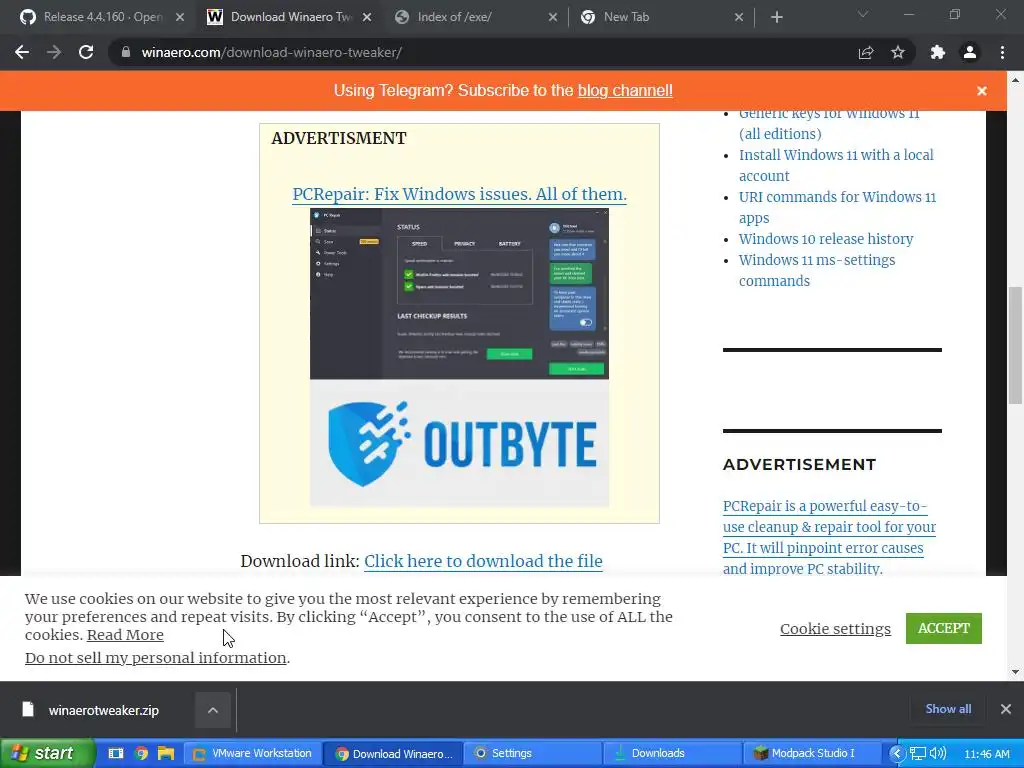Open the Extensions puzzle icon
Viewport: 1024px width, 768px height.
coord(938,52)
